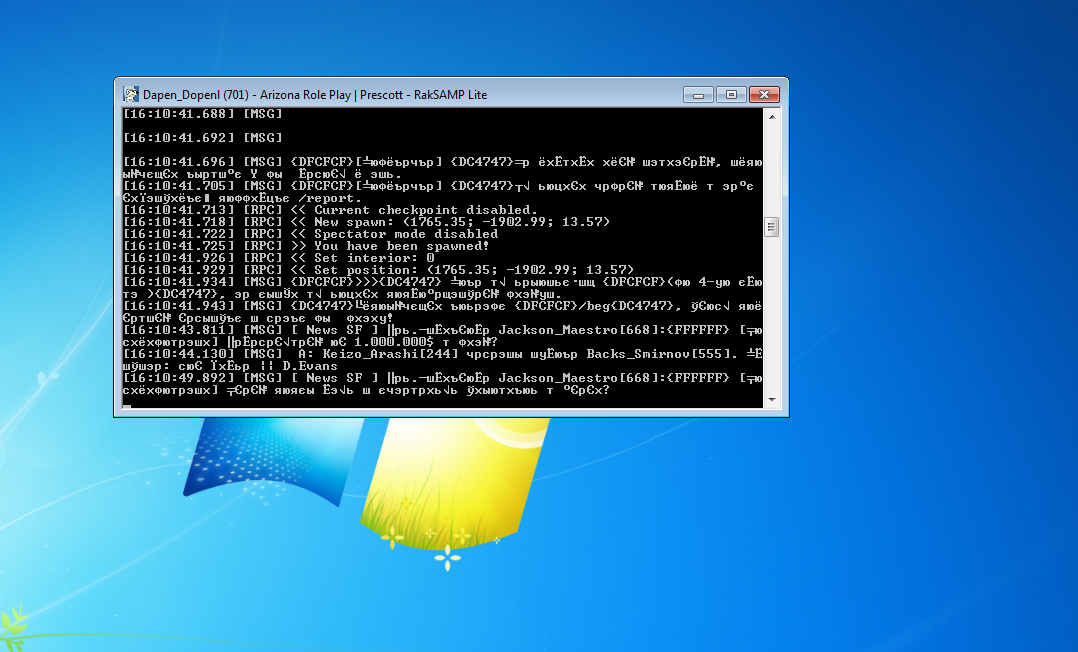1078x652 pixels.
Task: Click the blinking cursor on console's last line
Action: pos(127,404)
